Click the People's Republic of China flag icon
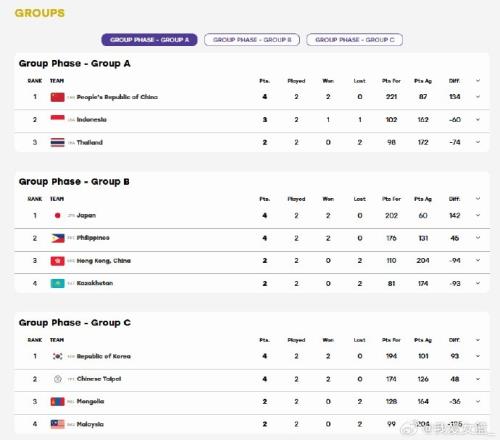The height and width of the screenshot is (440, 500). 57,97
